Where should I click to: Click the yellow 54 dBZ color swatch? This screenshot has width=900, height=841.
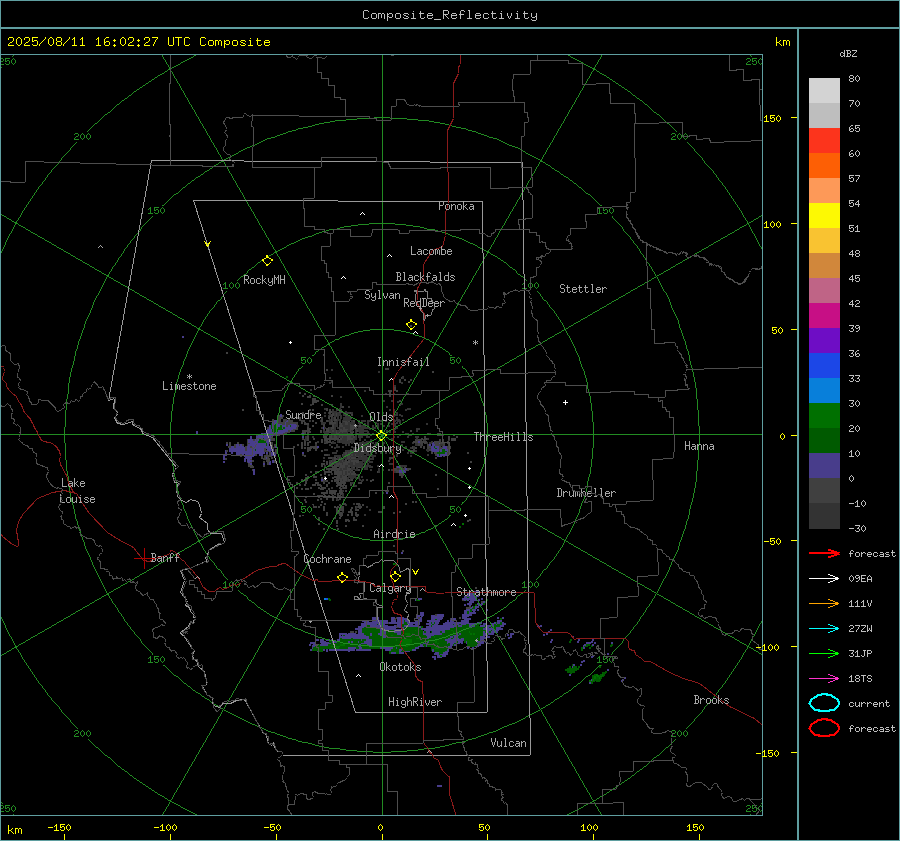824,215
